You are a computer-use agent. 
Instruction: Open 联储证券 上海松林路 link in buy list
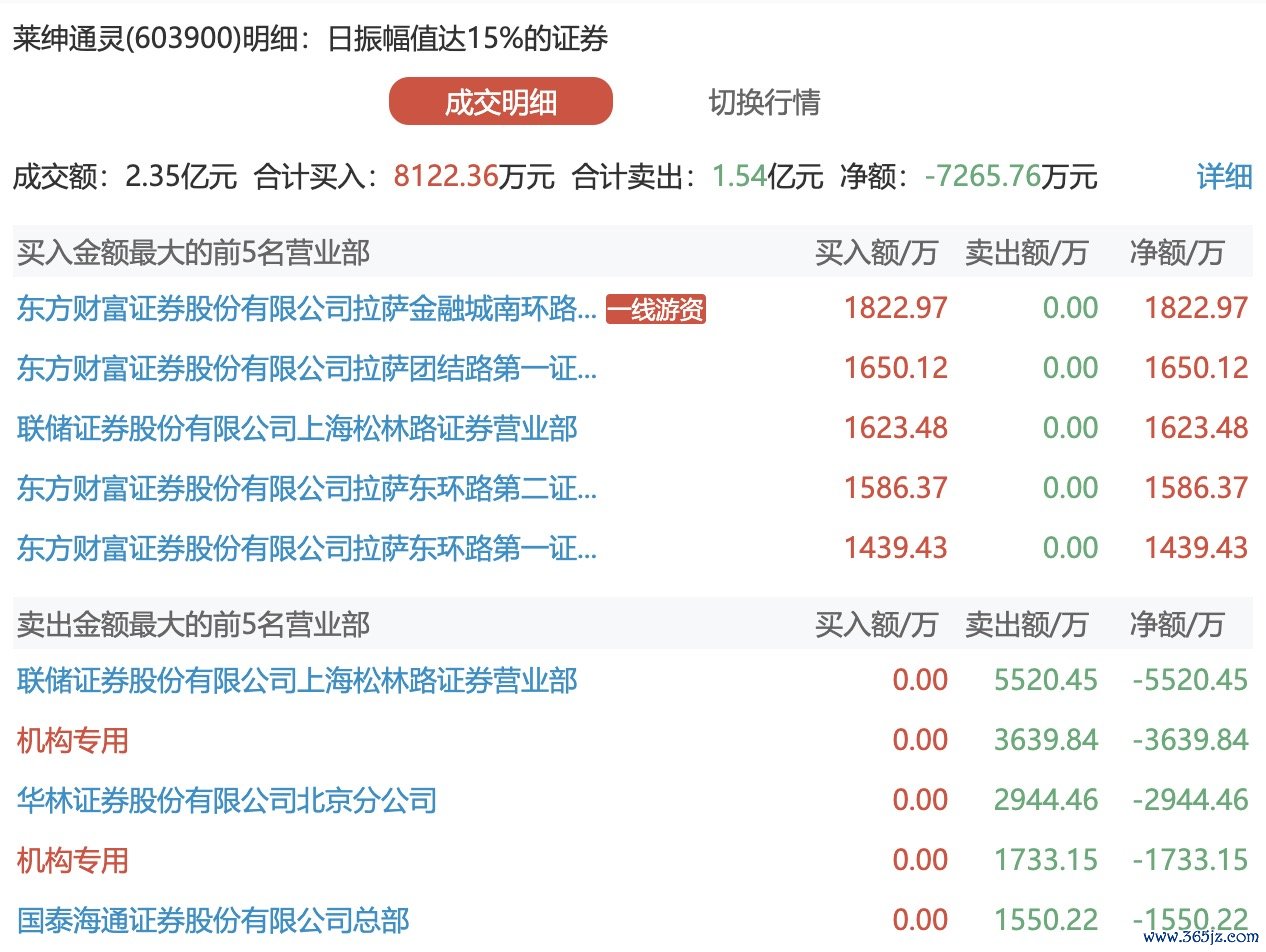click(297, 429)
